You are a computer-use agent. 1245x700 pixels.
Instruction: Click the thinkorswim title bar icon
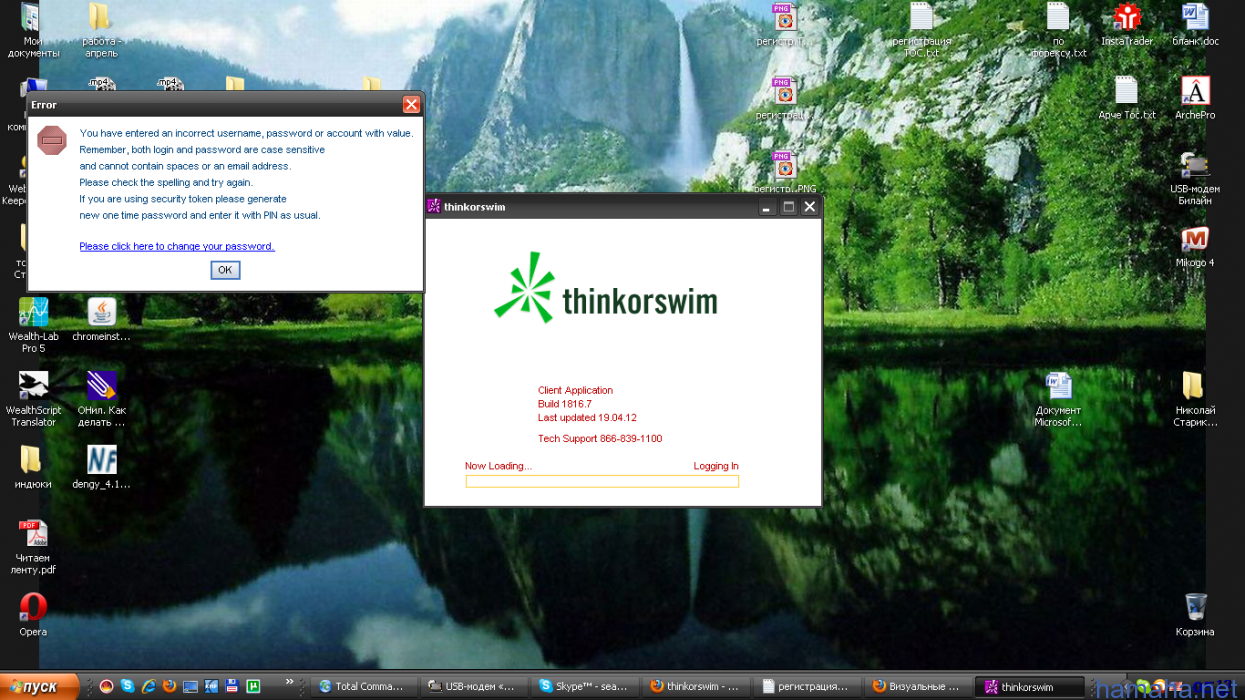point(434,207)
